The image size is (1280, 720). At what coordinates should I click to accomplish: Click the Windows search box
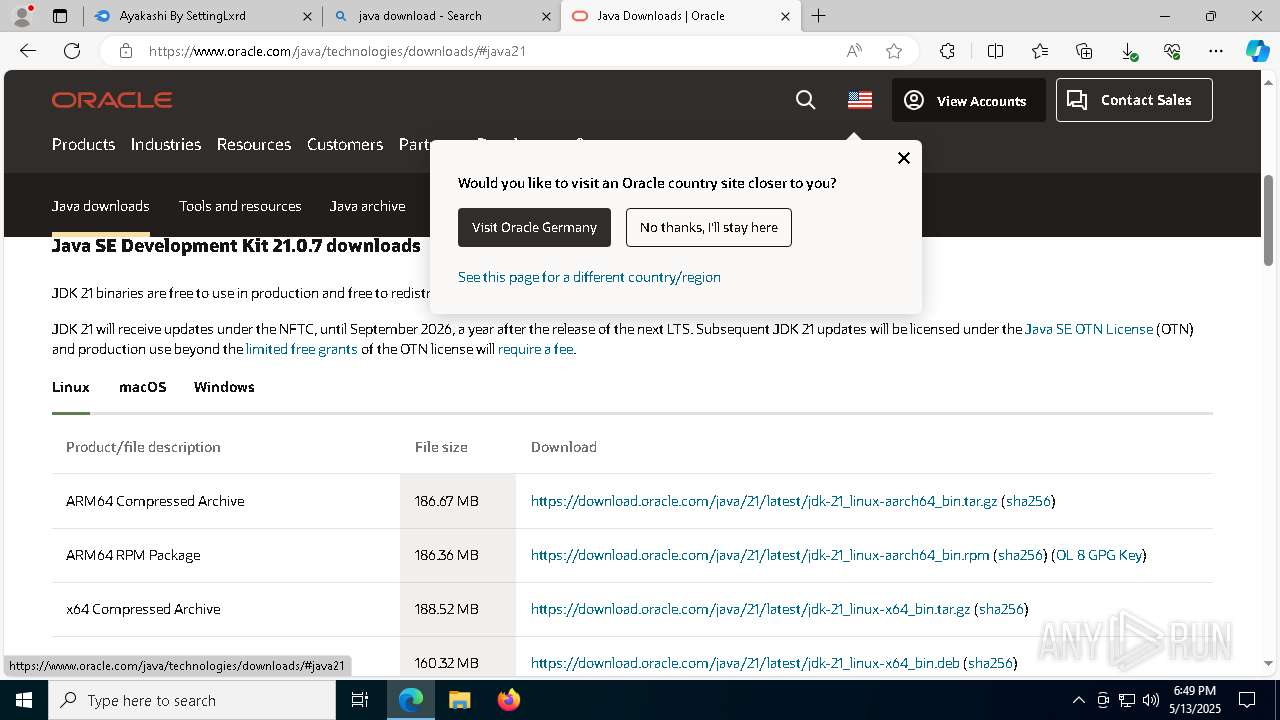pyautogui.click(x=192, y=700)
